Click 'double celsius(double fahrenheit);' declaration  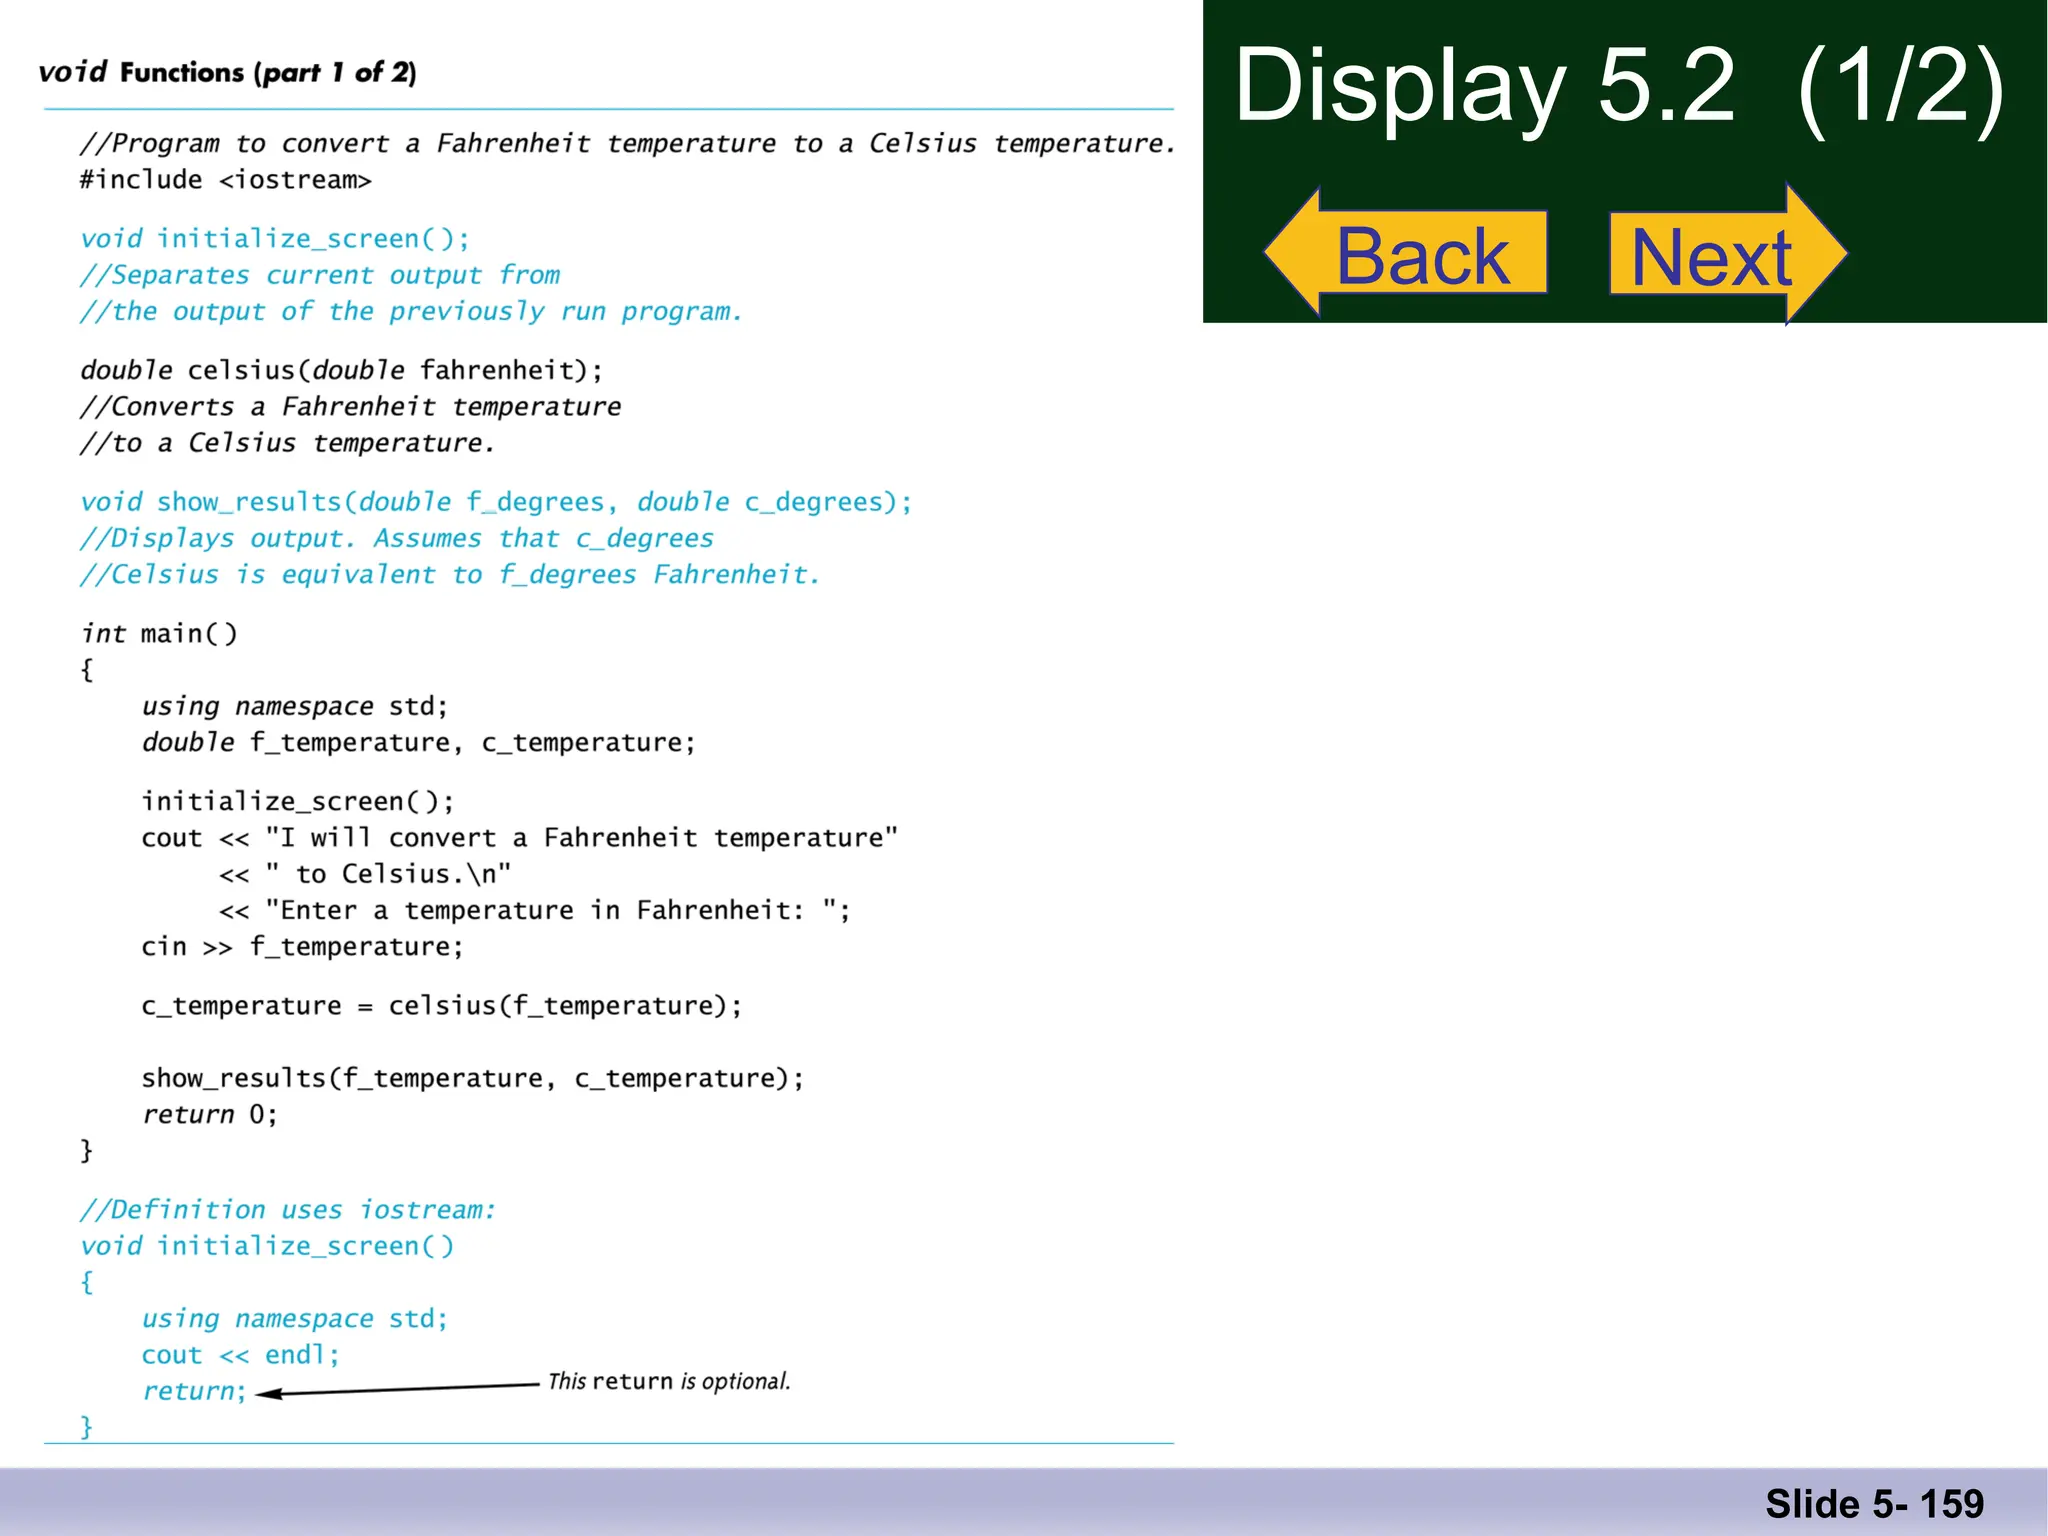pyautogui.click(x=342, y=371)
